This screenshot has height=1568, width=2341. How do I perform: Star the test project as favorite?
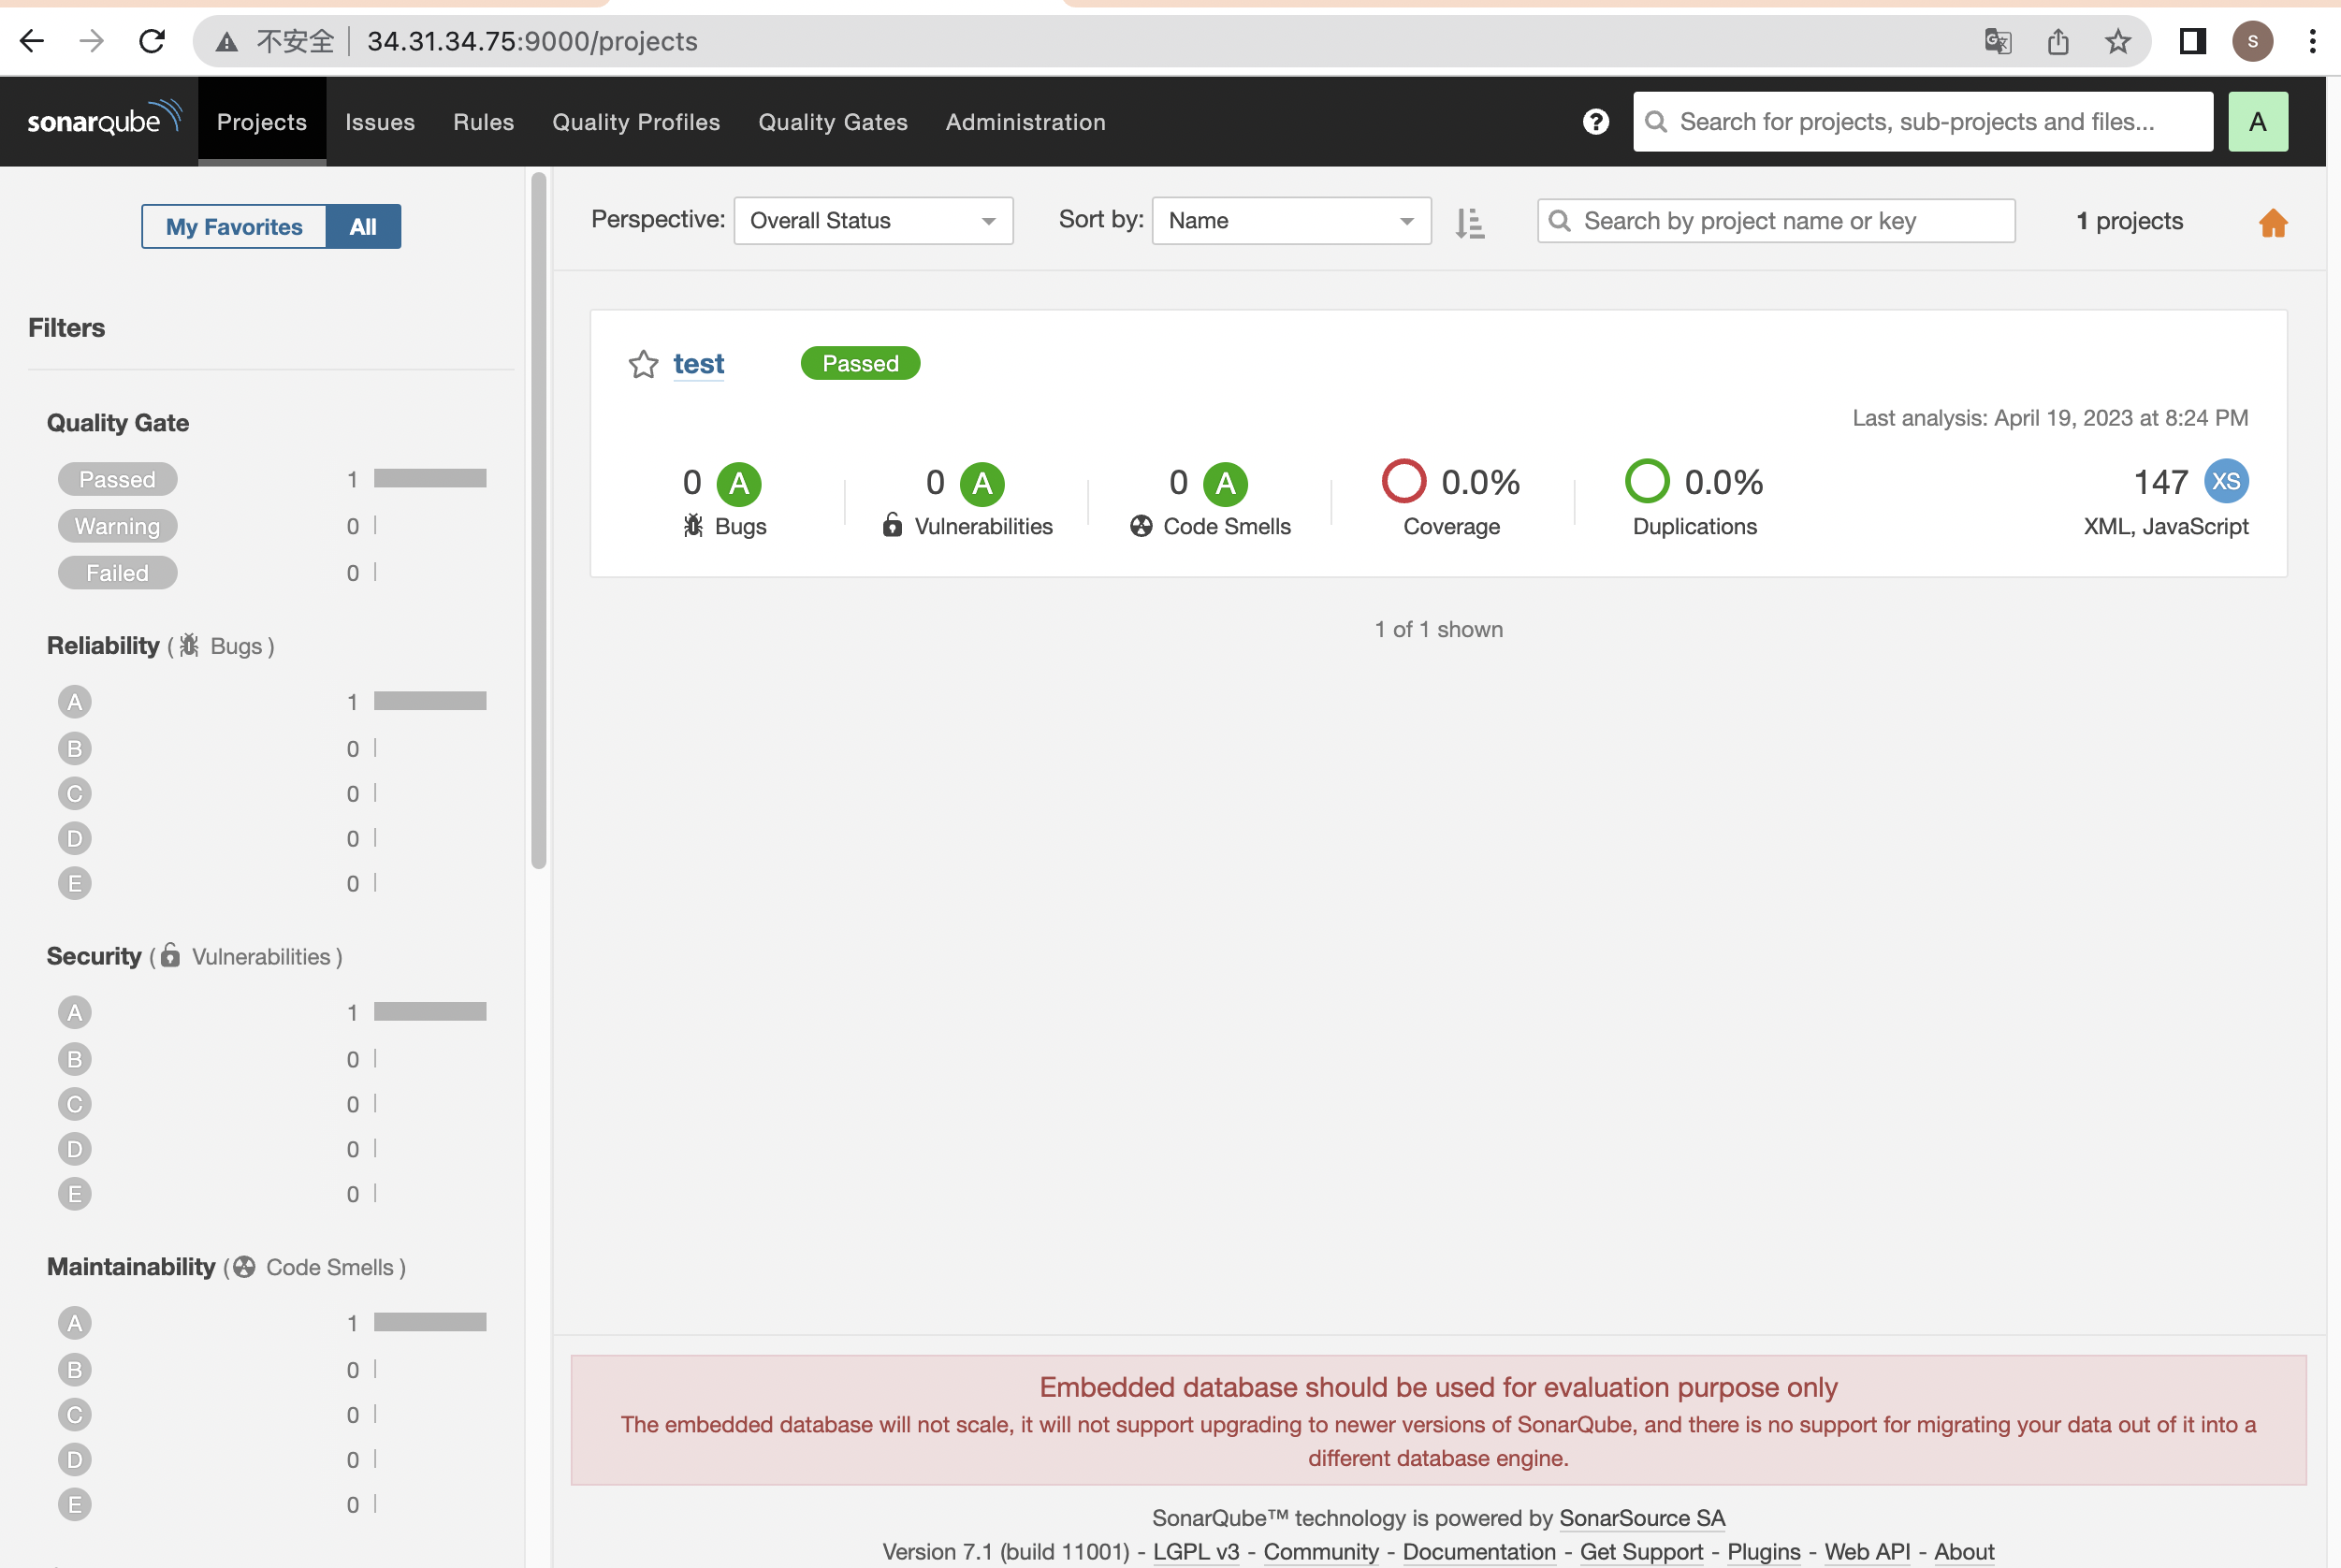pos(643,363)
